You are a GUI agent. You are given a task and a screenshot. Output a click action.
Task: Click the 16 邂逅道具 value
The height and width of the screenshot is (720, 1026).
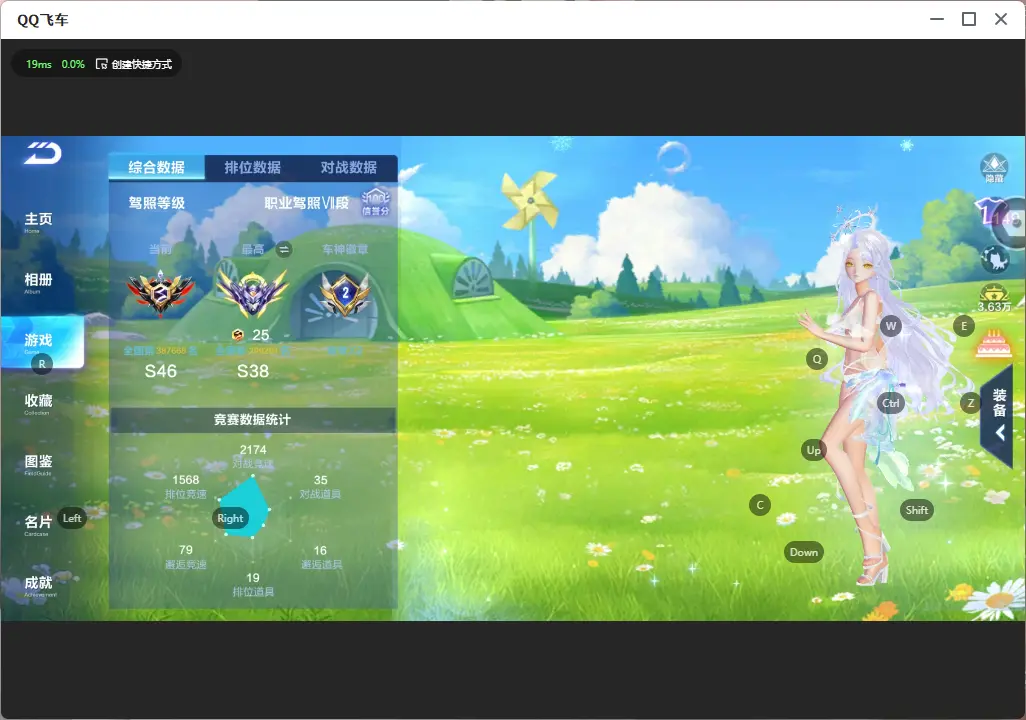[x=320, y=550]
